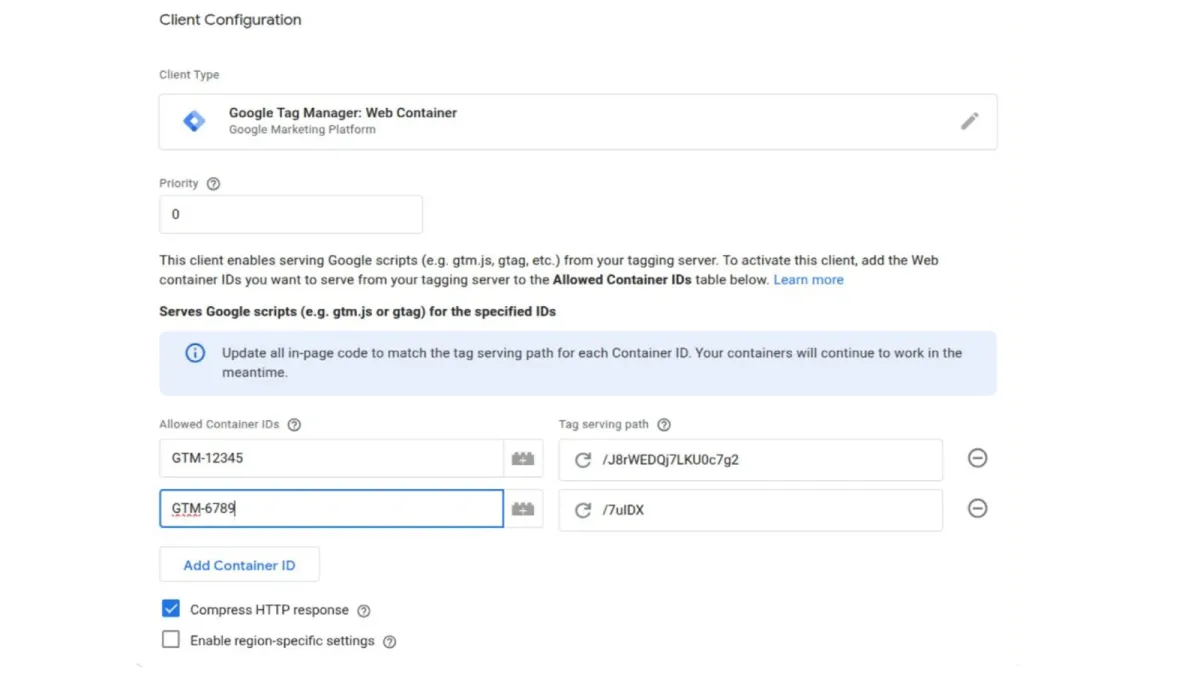Open the Learn more link
The height and width of the screenshot is (675, 1200).
click(808, 280)
